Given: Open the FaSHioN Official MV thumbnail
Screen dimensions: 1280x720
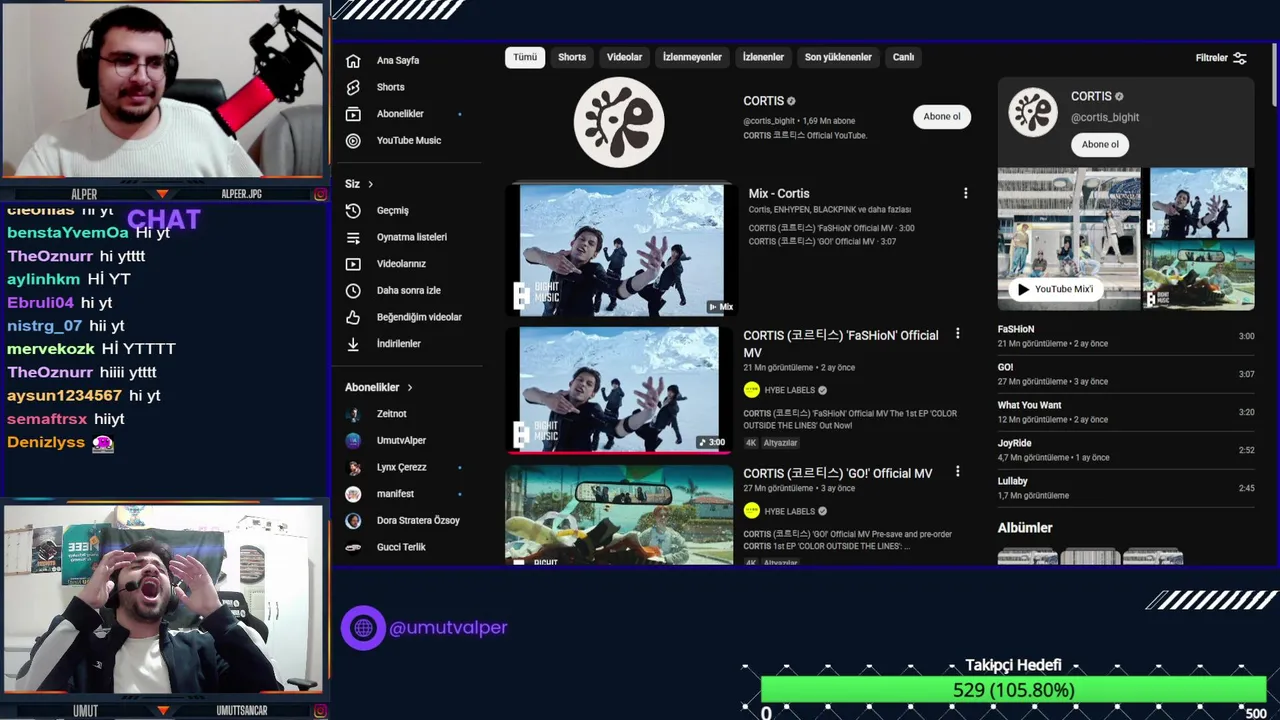Looking at the screenshot, I should click(620, 389).
